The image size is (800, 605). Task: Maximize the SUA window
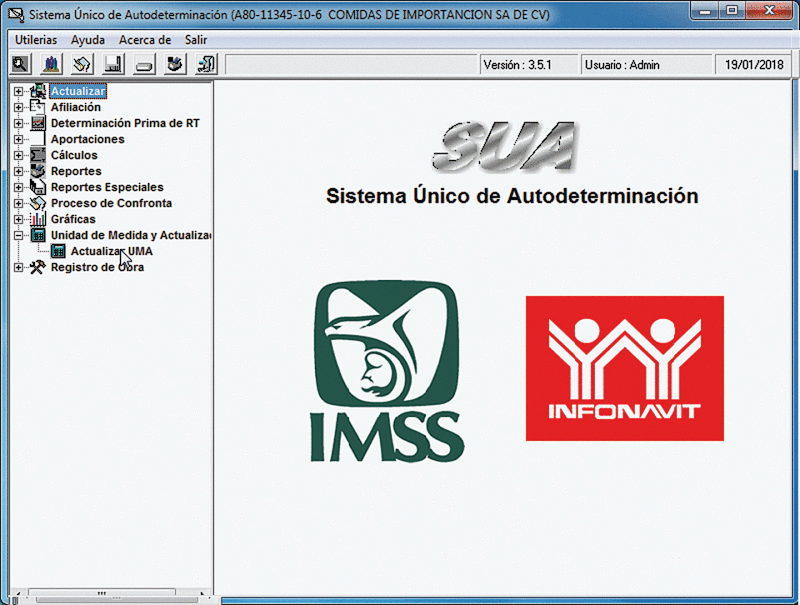(732, 11)
